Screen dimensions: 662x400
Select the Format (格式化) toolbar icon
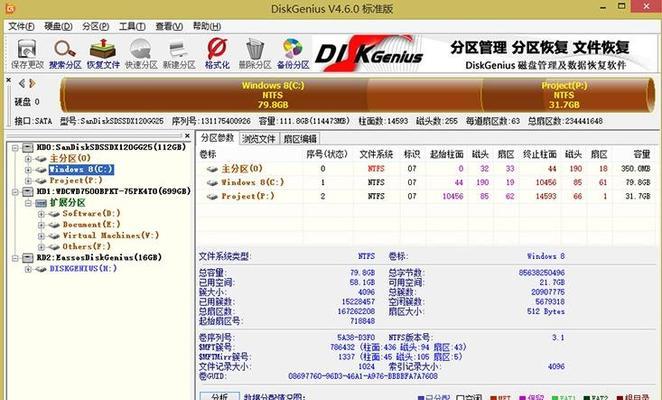217,54
